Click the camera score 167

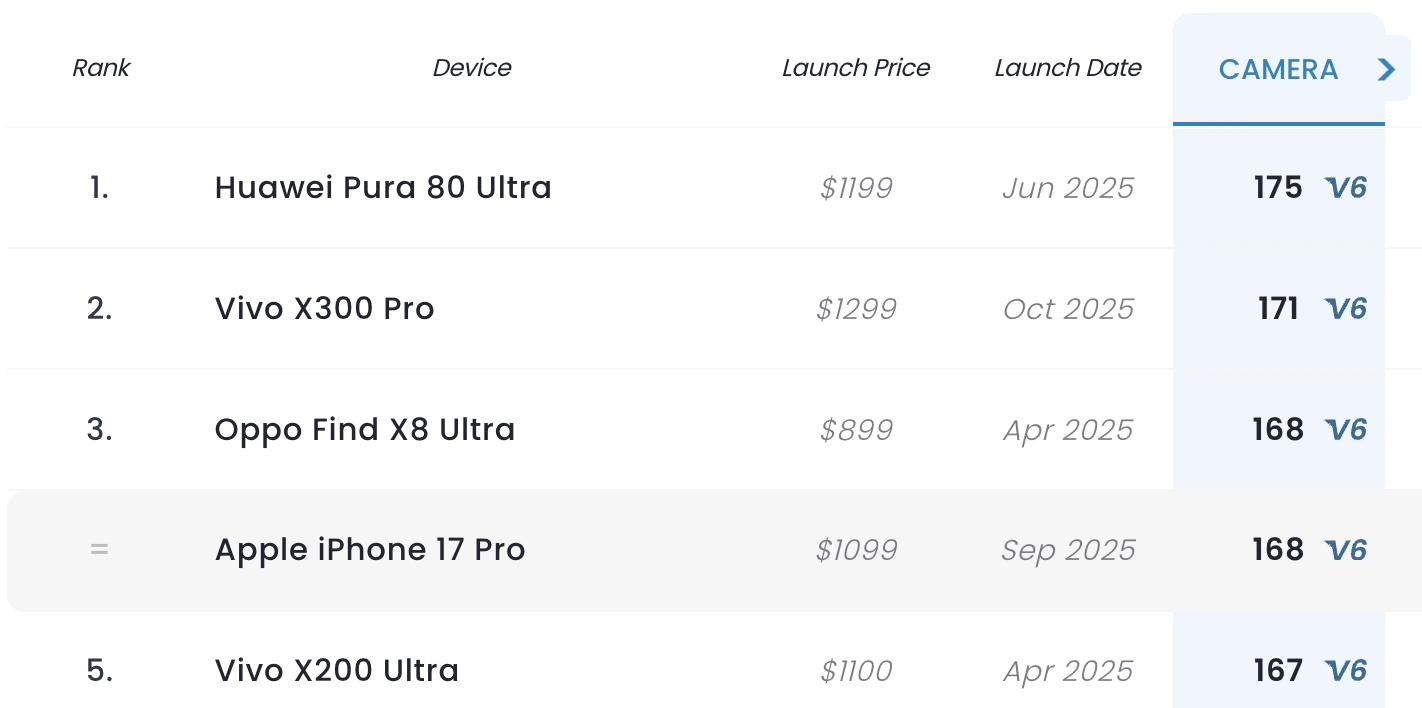pos(1278,671)
